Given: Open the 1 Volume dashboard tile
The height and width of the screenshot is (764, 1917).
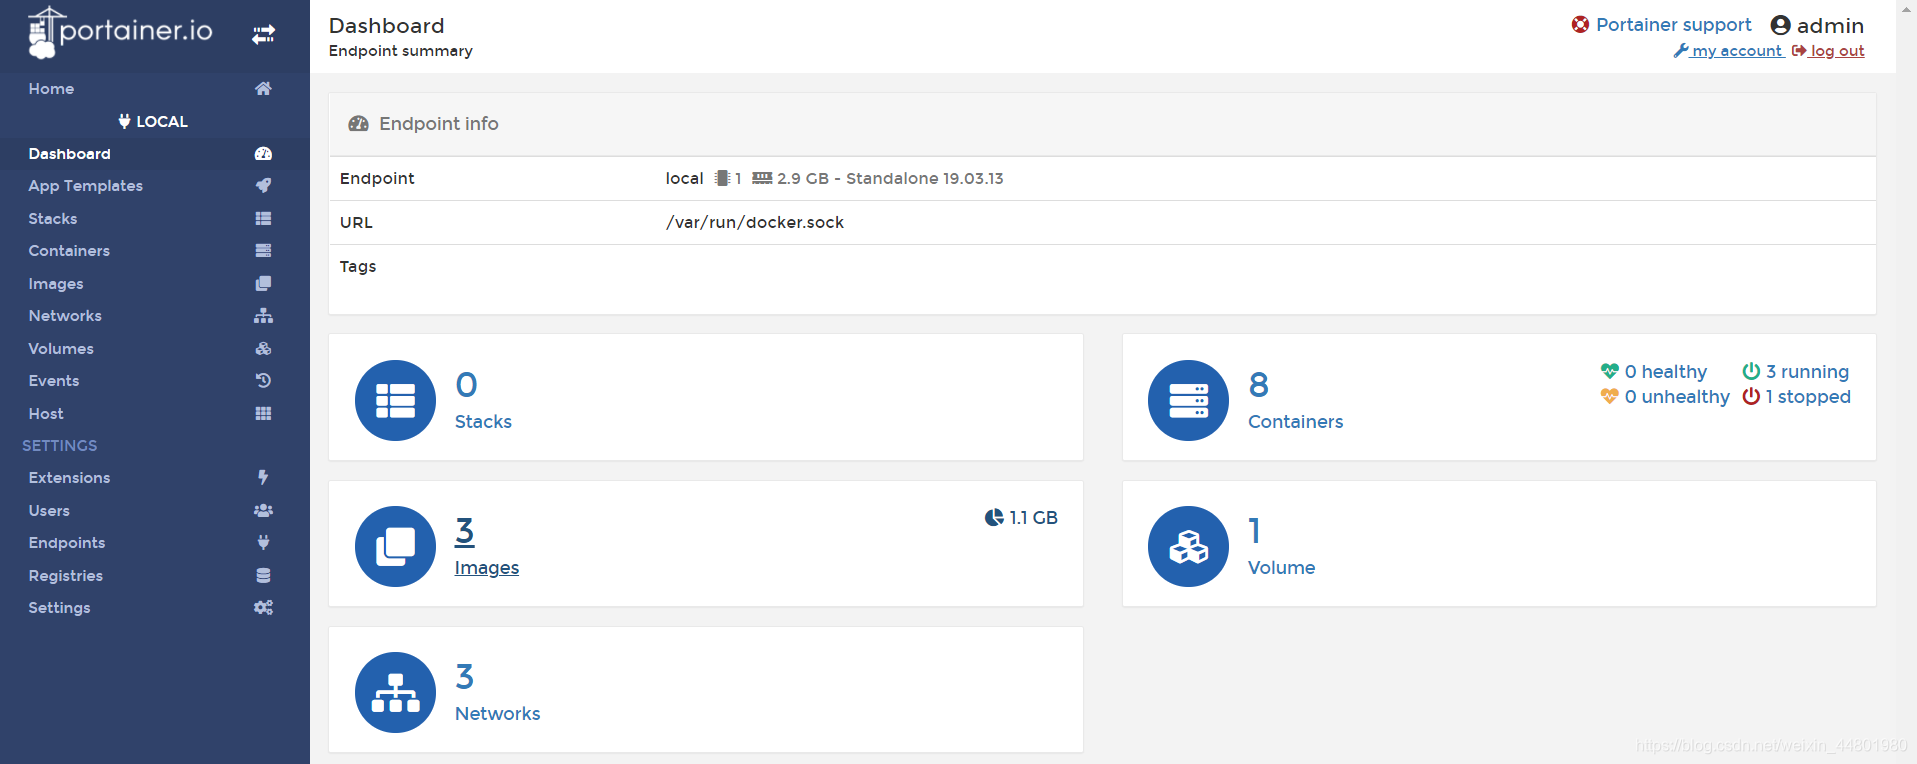Looking at the screenshot, I should pyautogui.click(x=1499, y=543).
